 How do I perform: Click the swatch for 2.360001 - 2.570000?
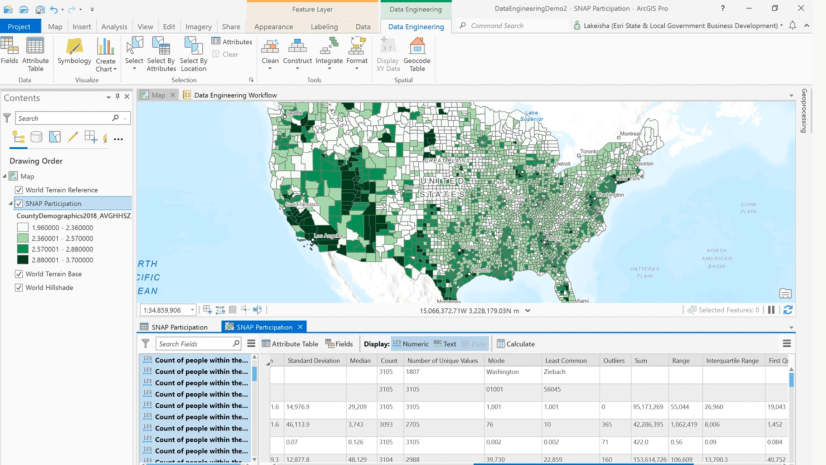pyautogui.click(x=23, y=239)
